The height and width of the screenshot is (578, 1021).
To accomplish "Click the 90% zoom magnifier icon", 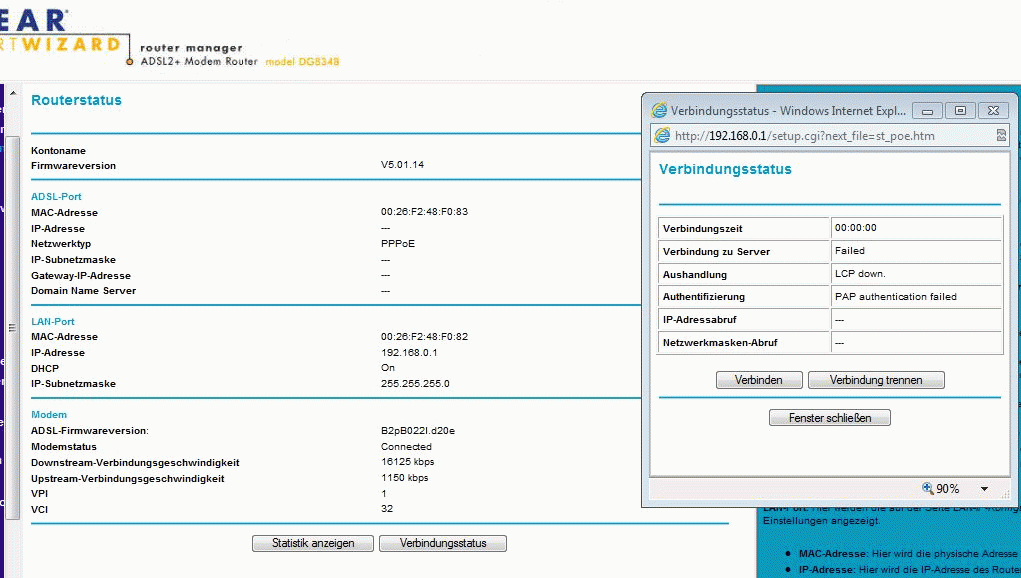I will point(927,488).
